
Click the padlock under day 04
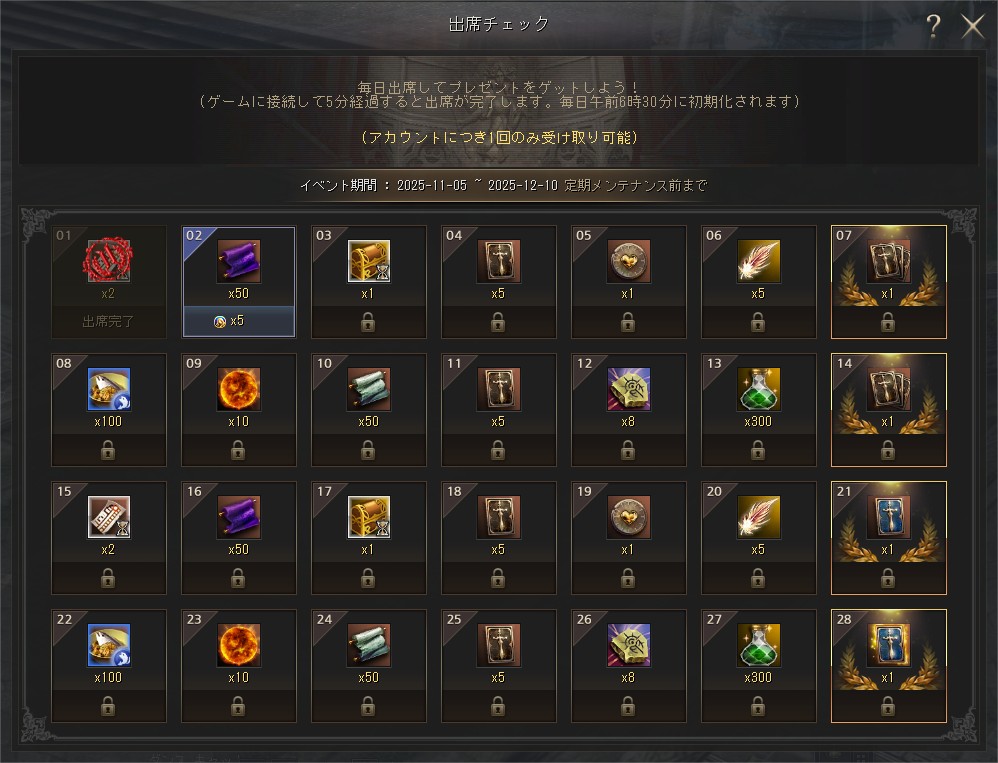(x=498, y=323)
